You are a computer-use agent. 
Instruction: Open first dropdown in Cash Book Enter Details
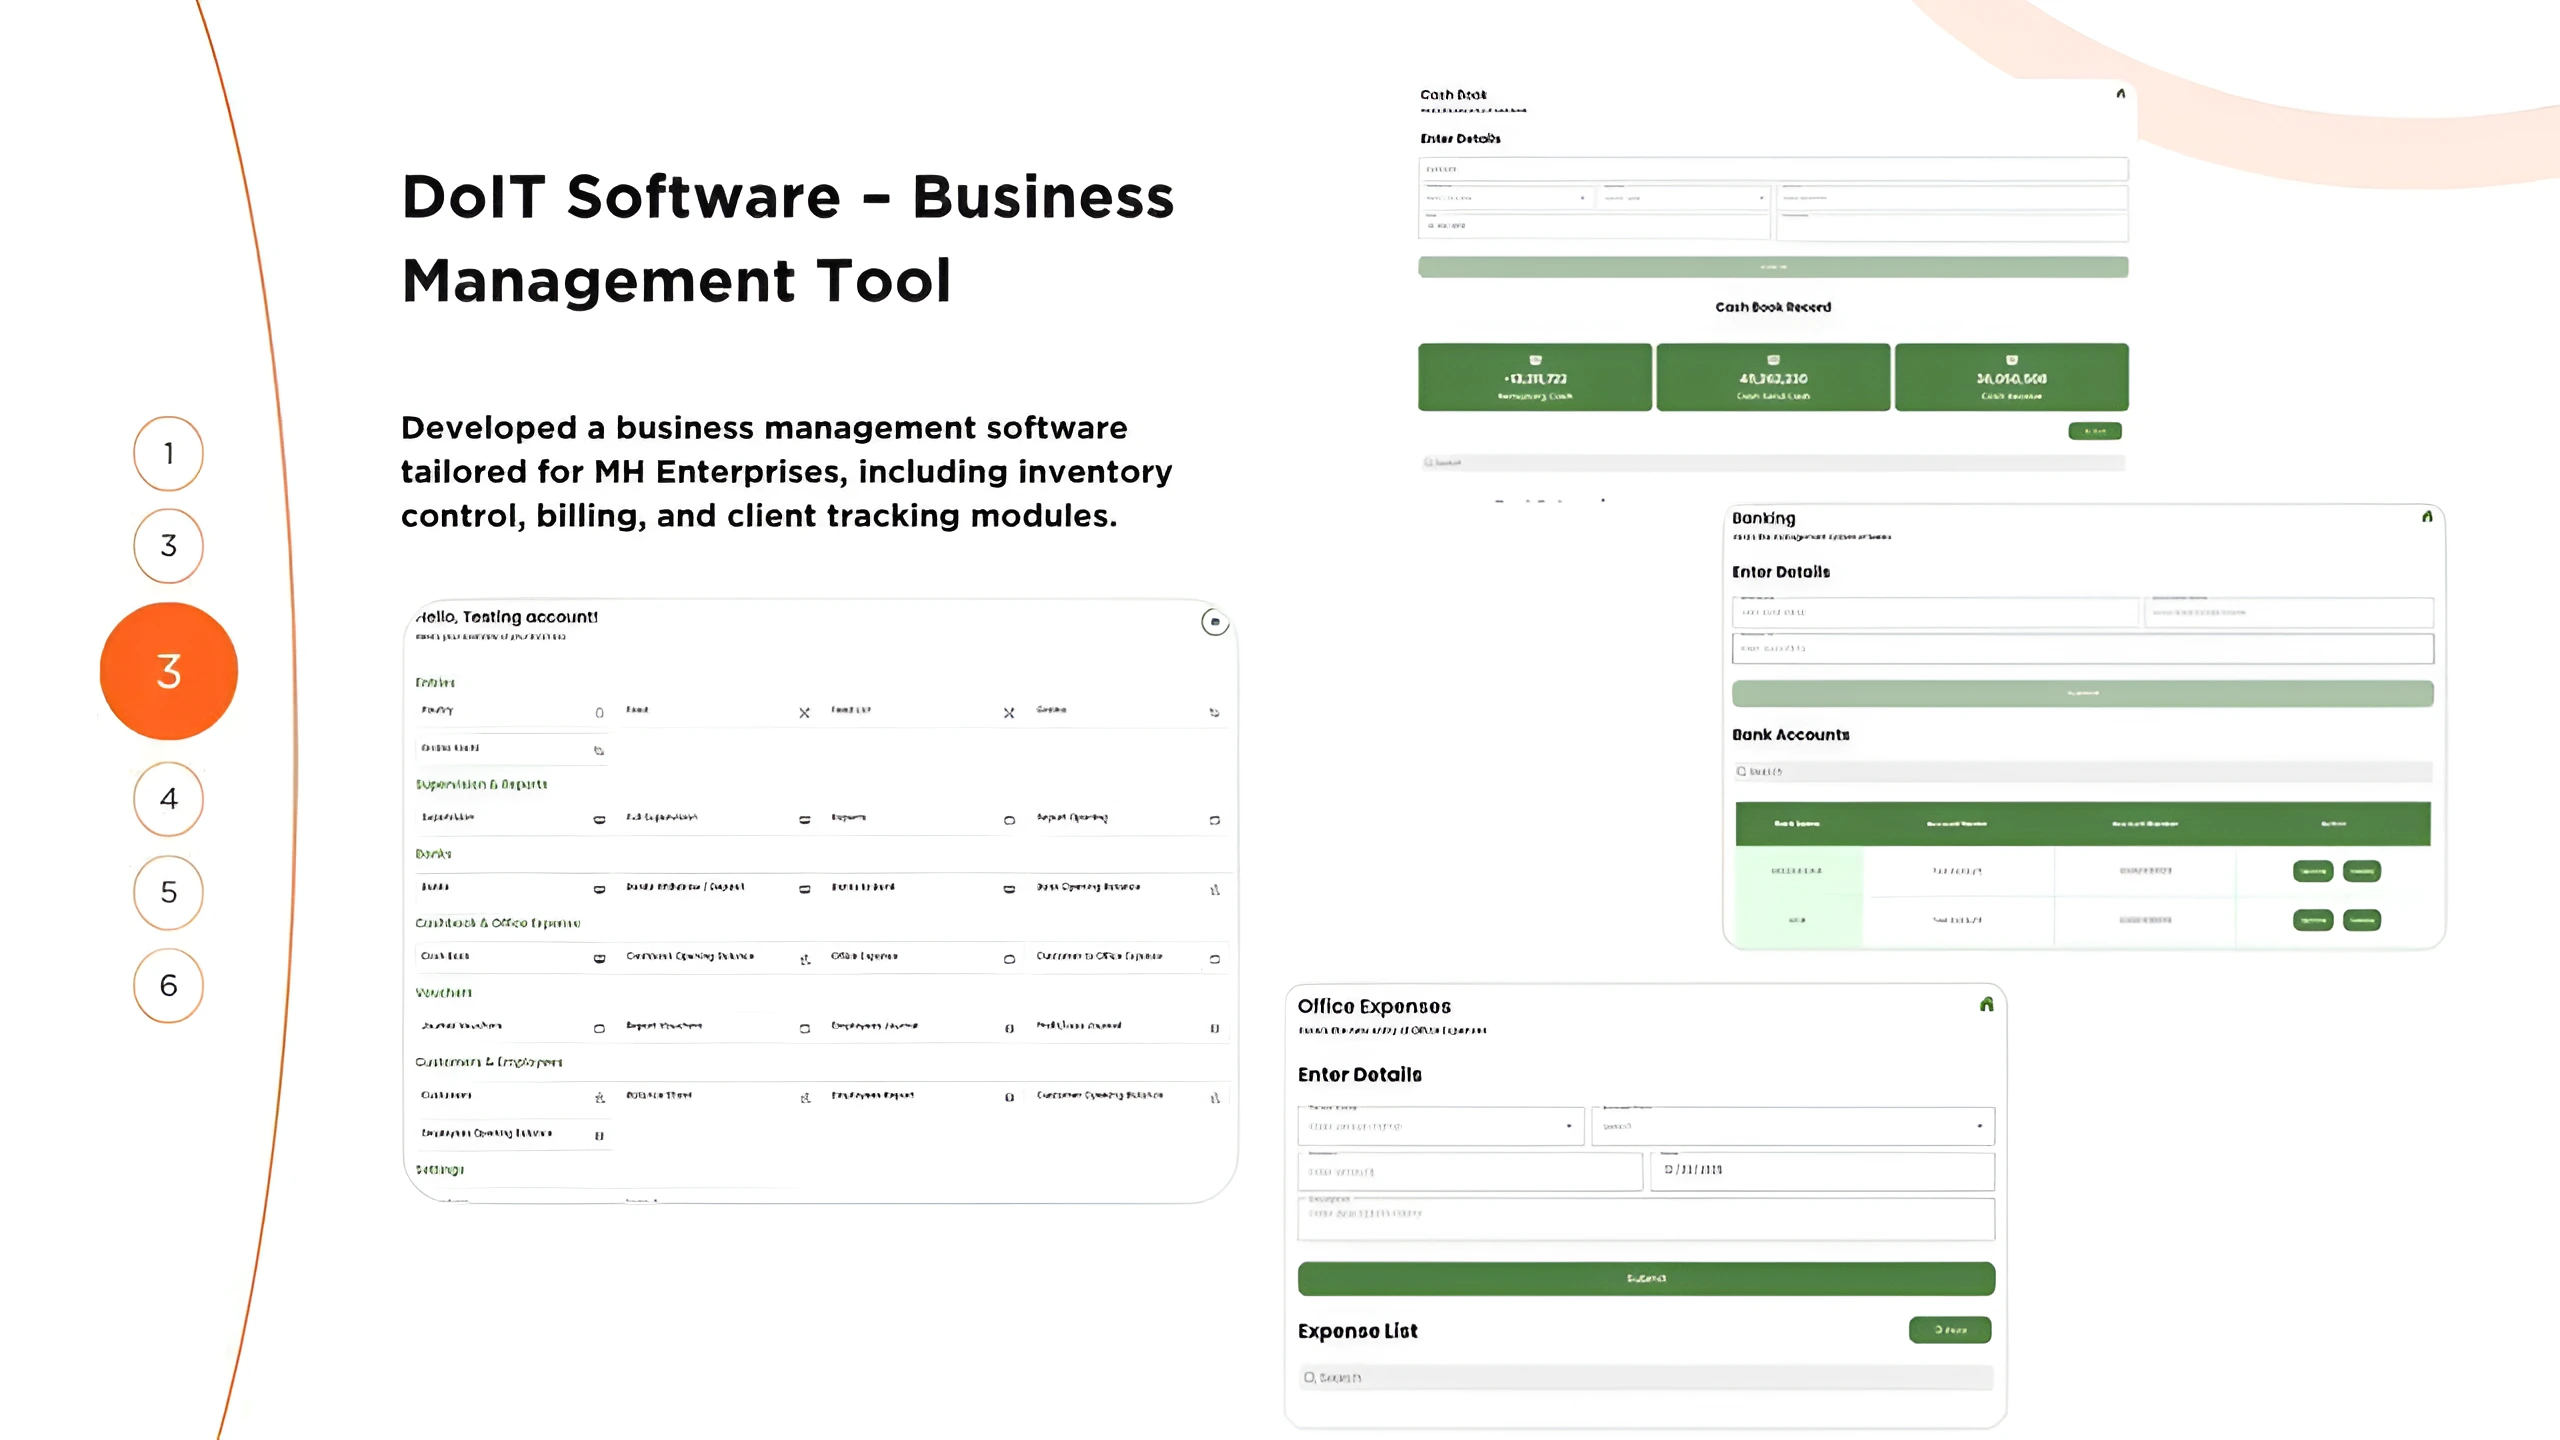pos(1507,198)
